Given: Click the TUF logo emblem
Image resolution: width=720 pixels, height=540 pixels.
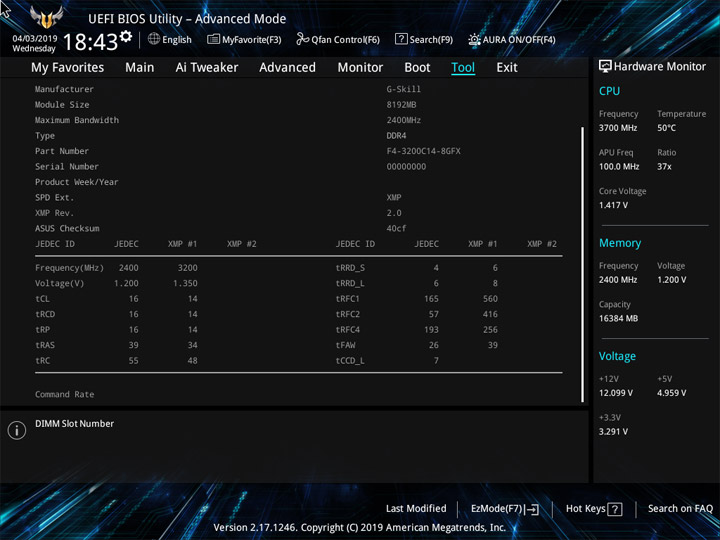Looking at the screenshot, I should click(x=46, y=17).
